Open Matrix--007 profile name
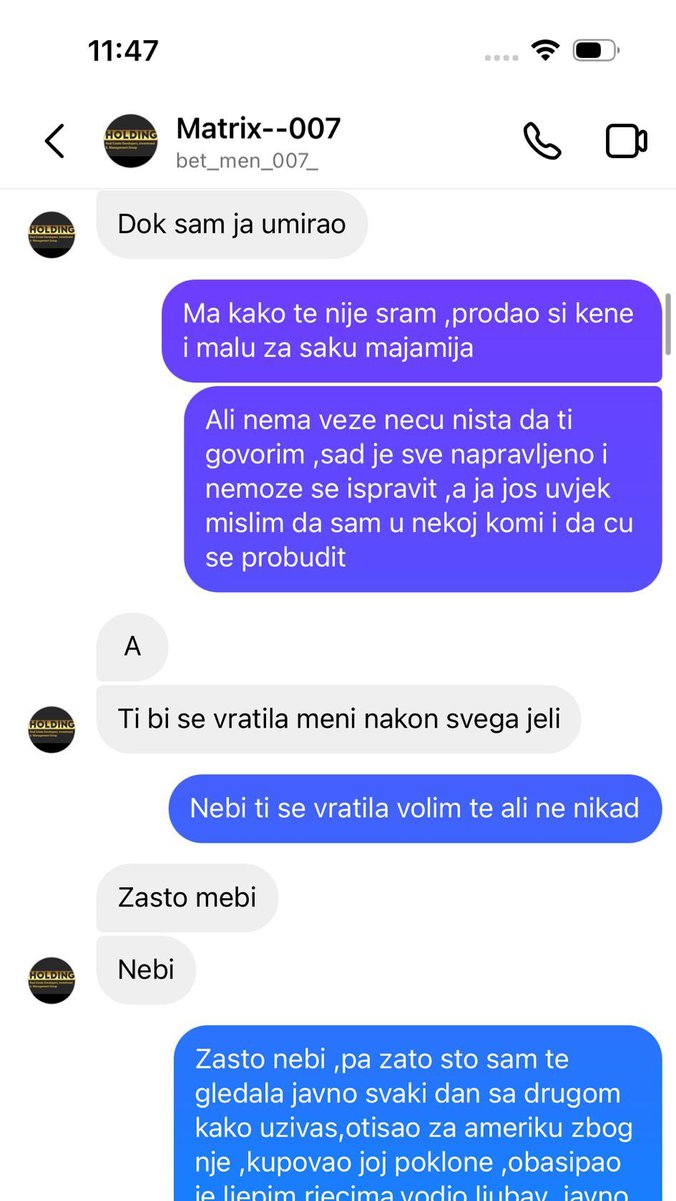The image size is (676, 1201). pyautogui.click(x=258, y=128)
